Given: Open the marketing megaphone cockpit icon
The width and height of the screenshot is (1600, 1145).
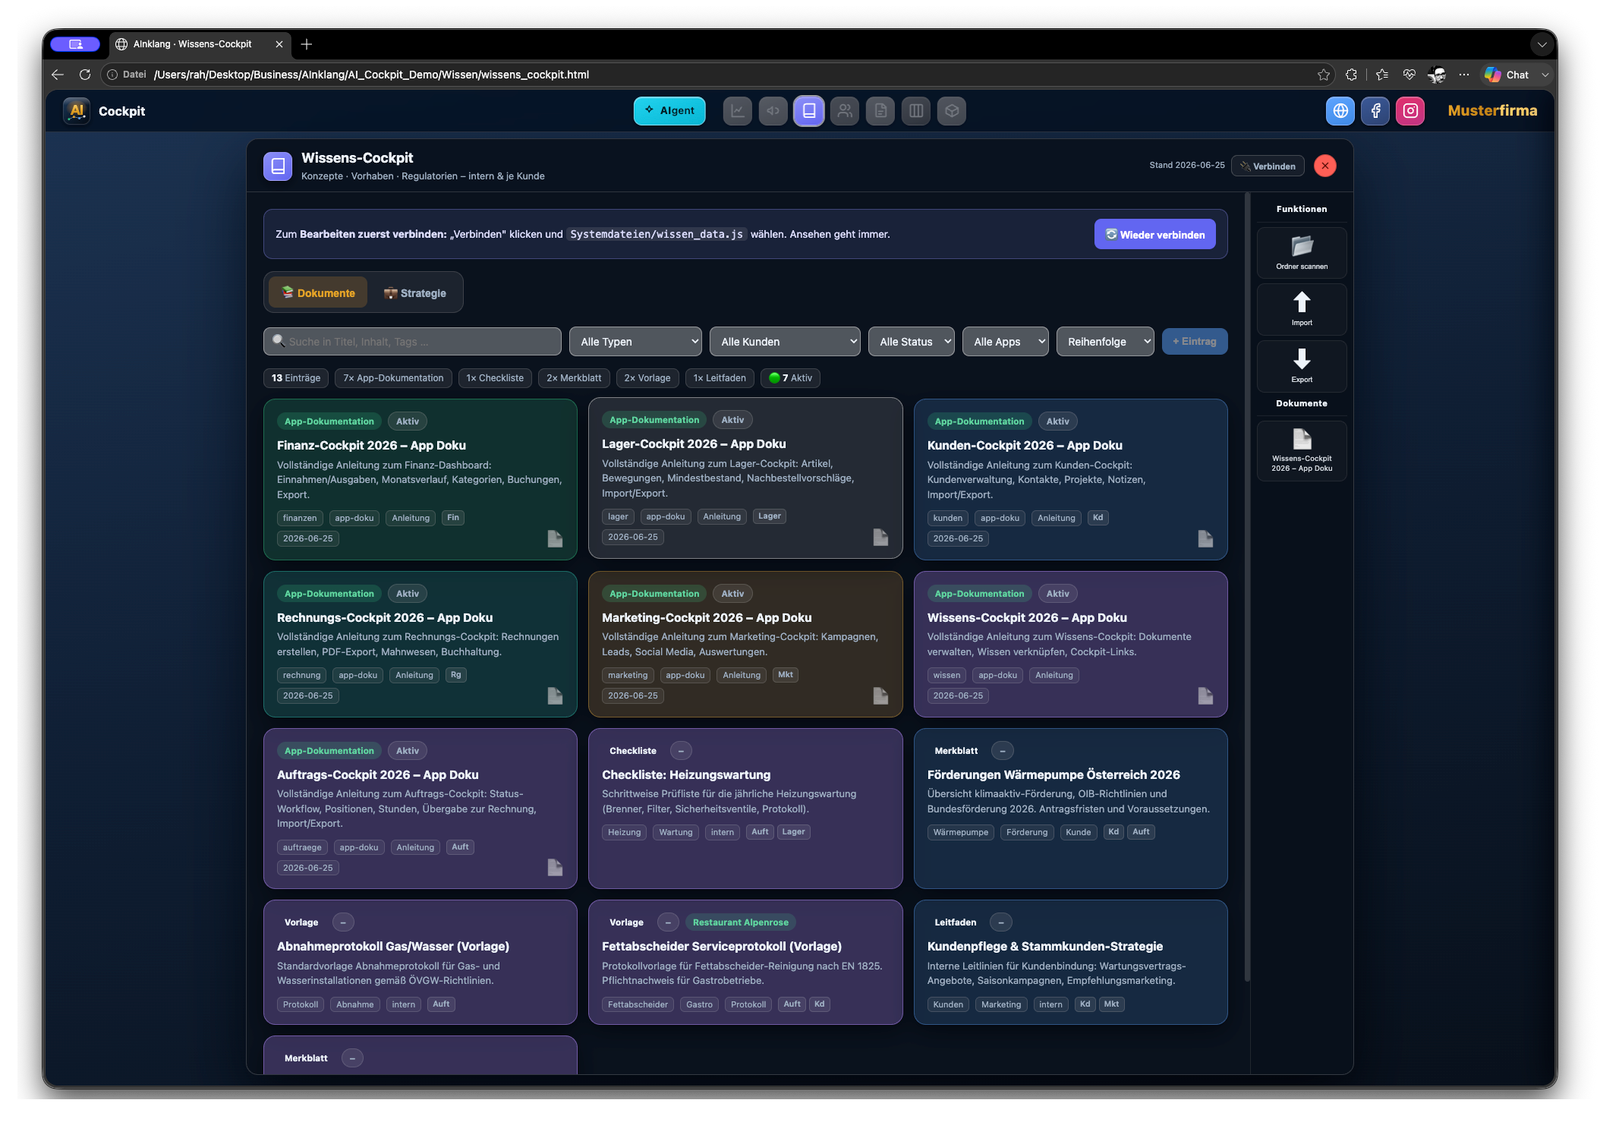Looking at the screenshot, I should pos(773,111).
